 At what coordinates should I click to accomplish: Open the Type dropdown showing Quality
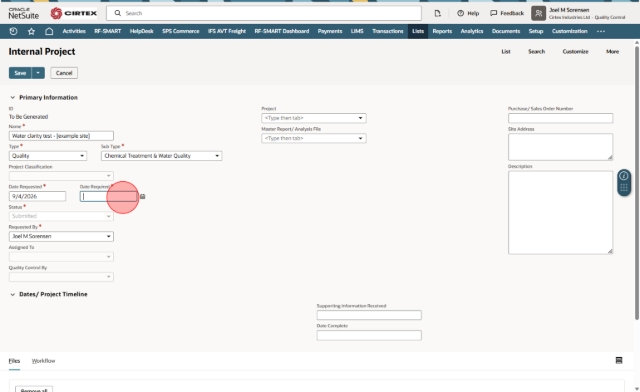(x=48, y=156)
